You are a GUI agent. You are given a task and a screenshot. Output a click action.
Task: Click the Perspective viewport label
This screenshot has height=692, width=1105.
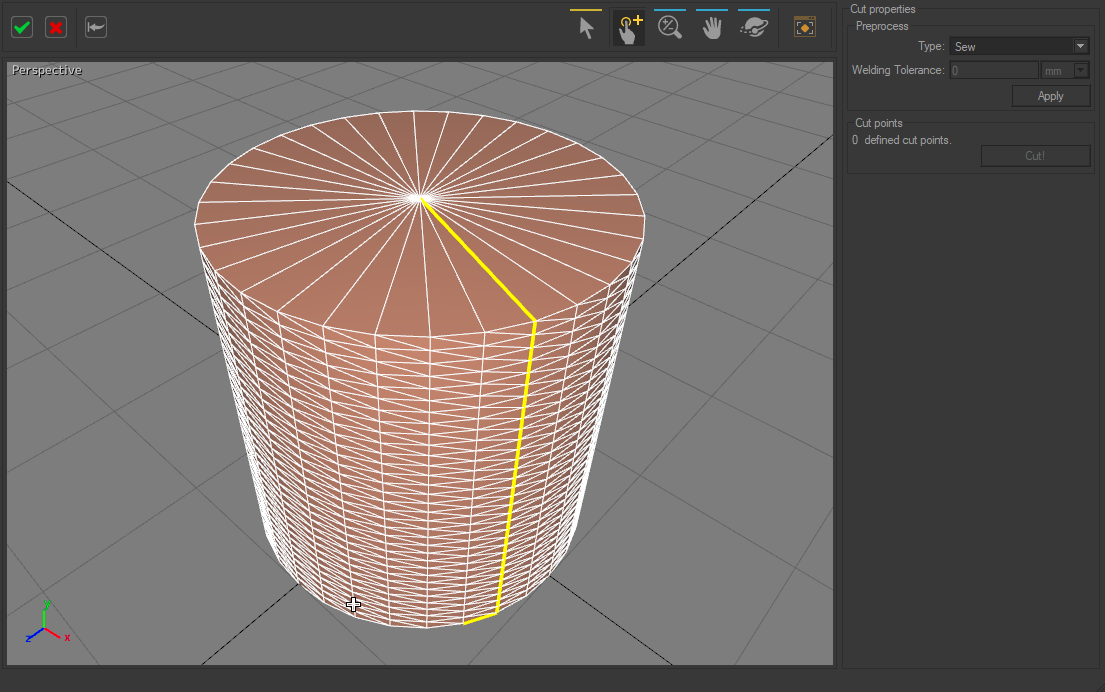(47, 70)
